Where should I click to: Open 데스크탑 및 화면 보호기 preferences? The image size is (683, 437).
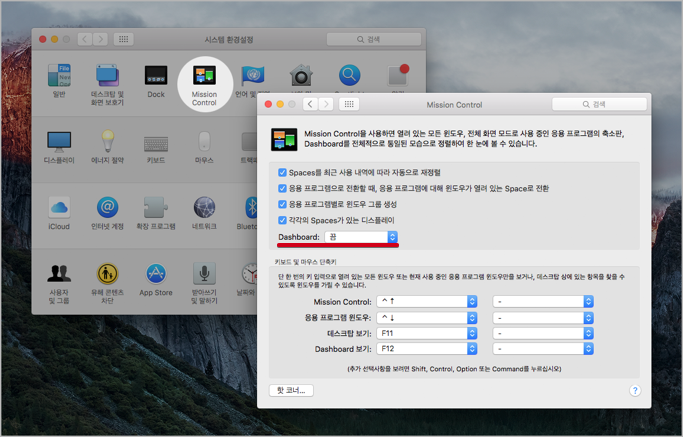[x=107, y=75]
